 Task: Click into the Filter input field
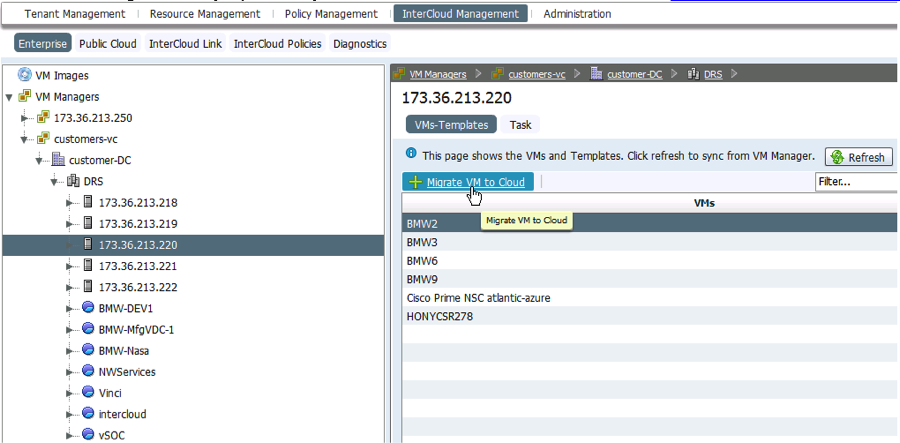pyautogui.click(x=856, y=182)
